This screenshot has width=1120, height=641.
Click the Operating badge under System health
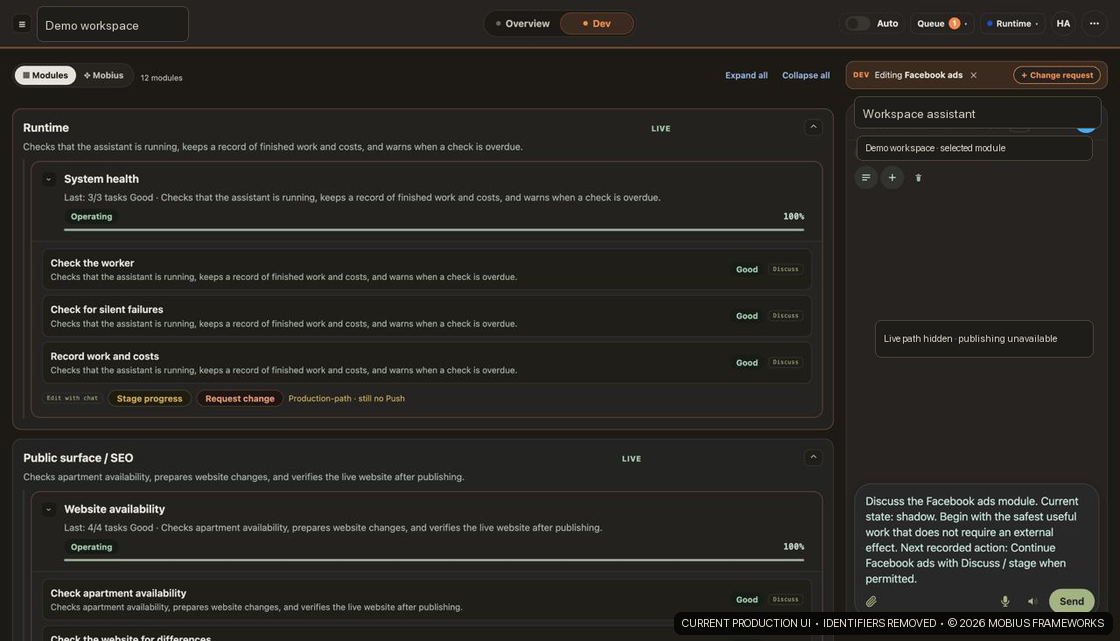91,217
